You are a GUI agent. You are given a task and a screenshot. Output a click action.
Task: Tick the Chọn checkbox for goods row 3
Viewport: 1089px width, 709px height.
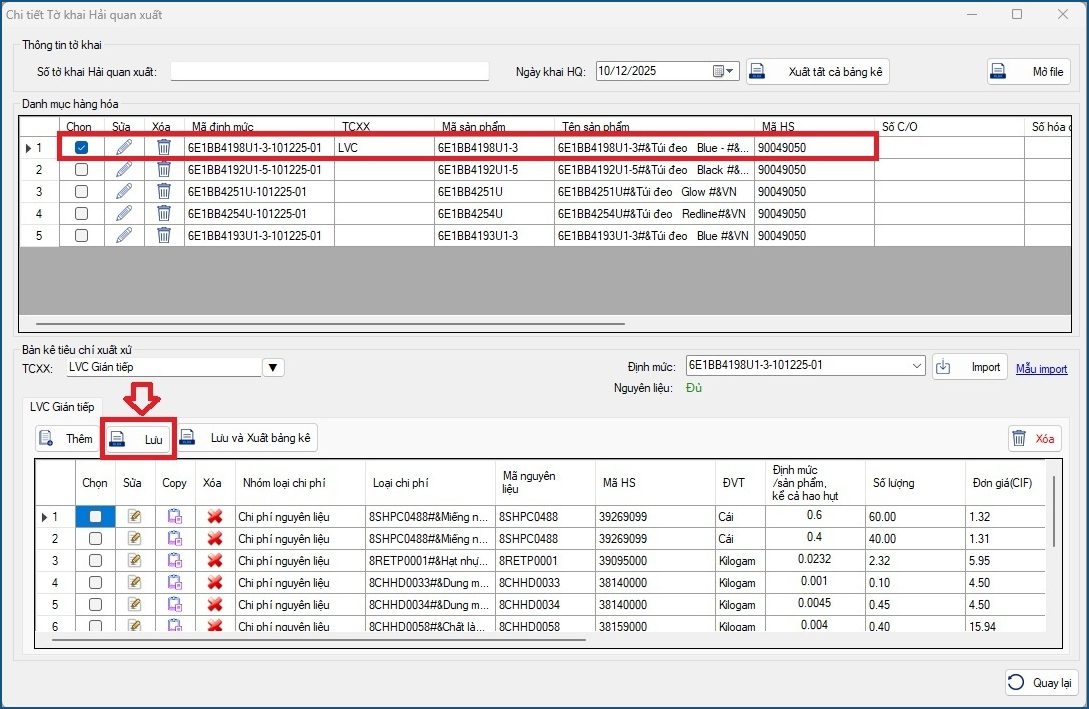(82, 192)
